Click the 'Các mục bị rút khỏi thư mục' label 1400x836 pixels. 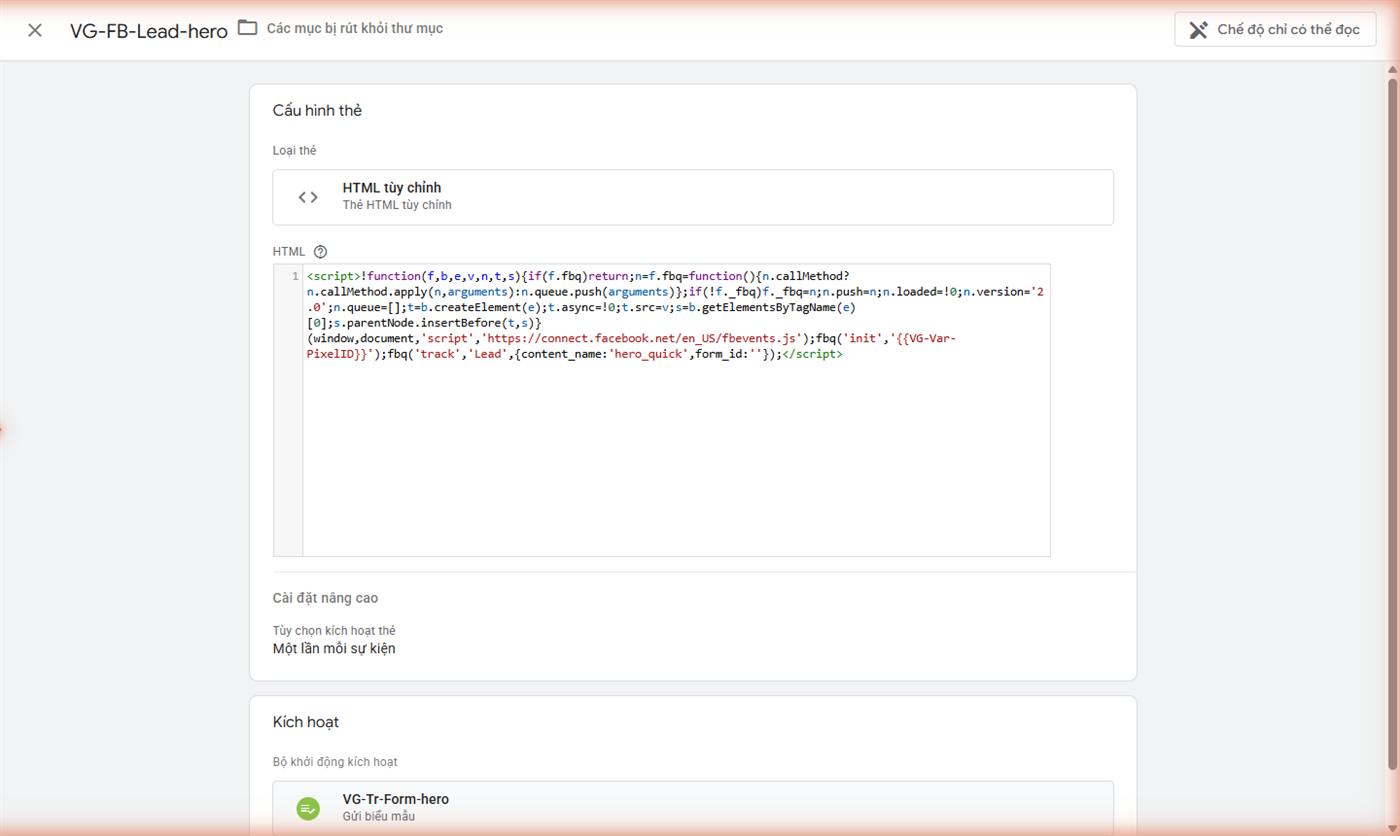click(x=355, y=28)
